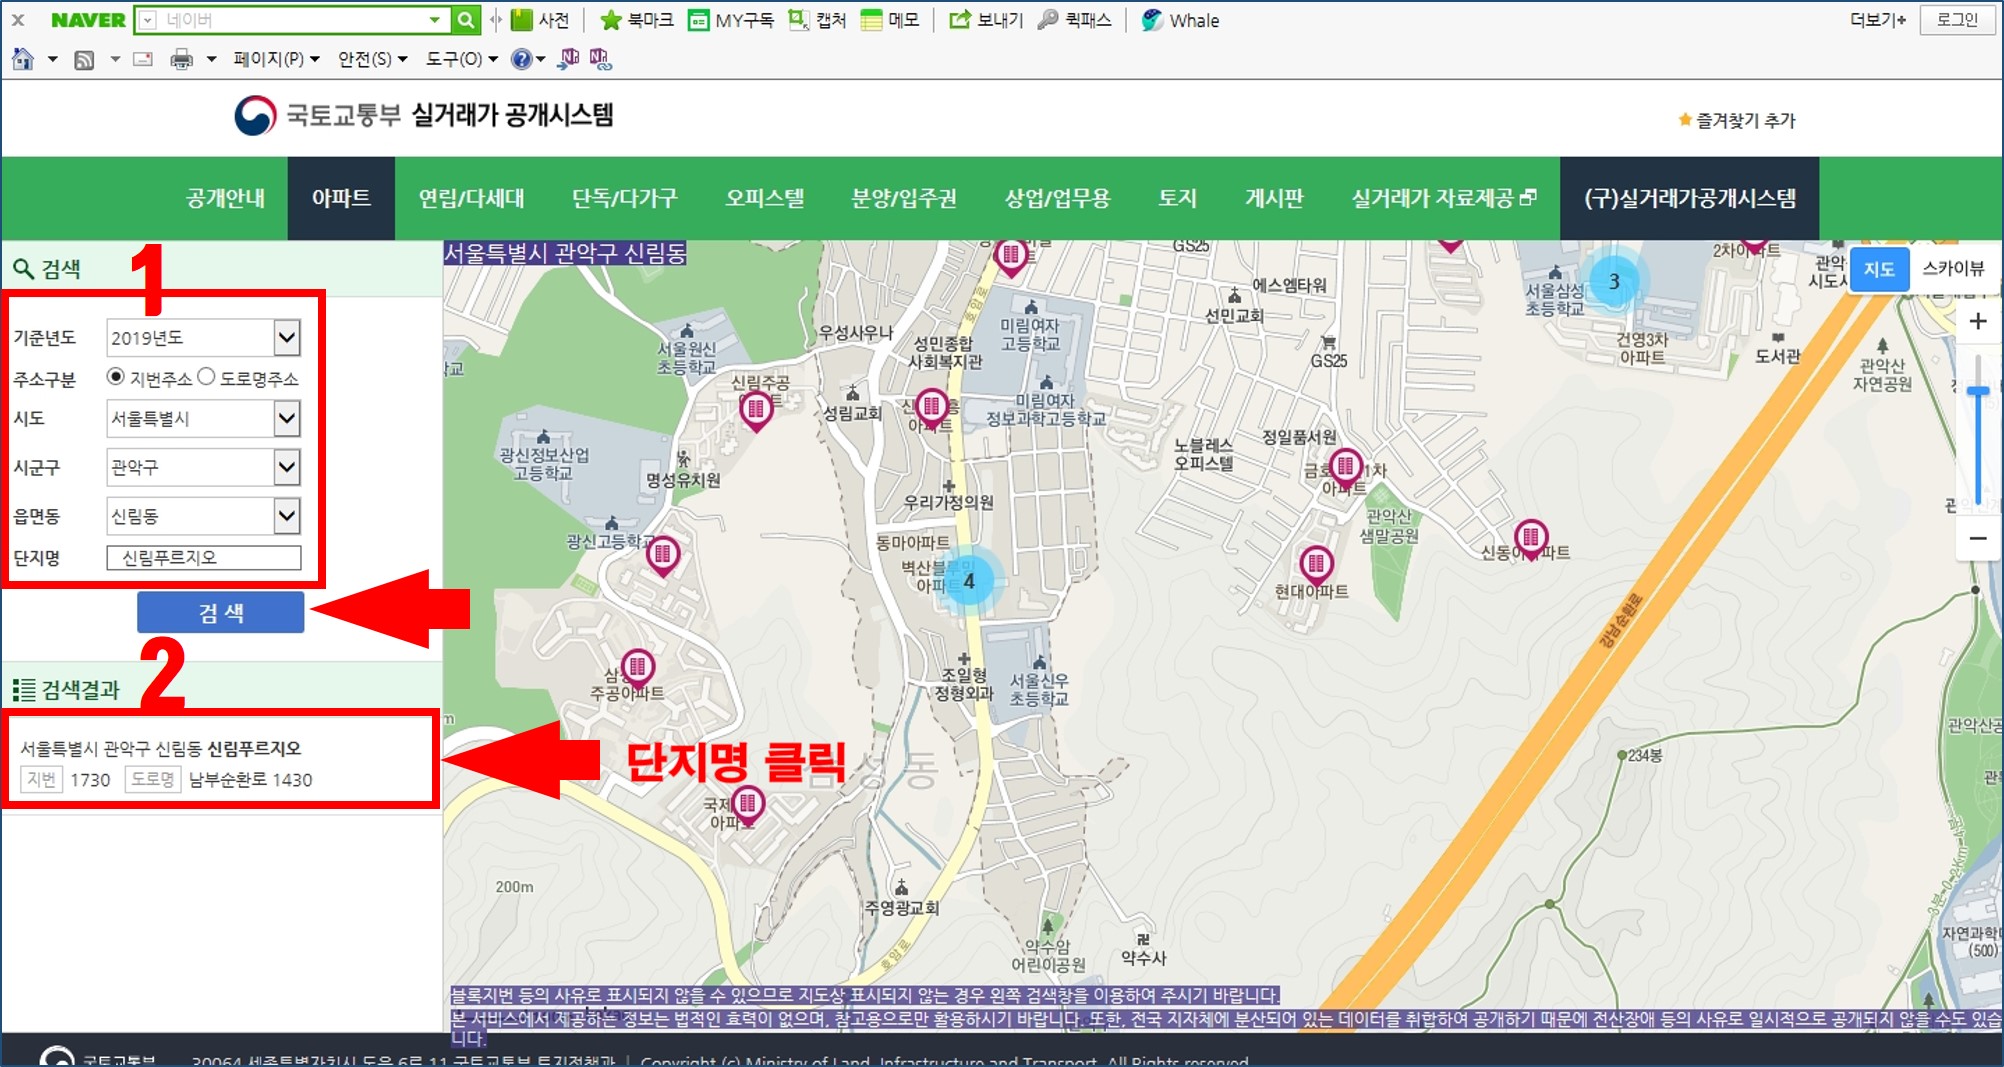Open the 분양/입주권 tab
This screenshot has width=2004, height=1067.
click(x=904, y=198)
